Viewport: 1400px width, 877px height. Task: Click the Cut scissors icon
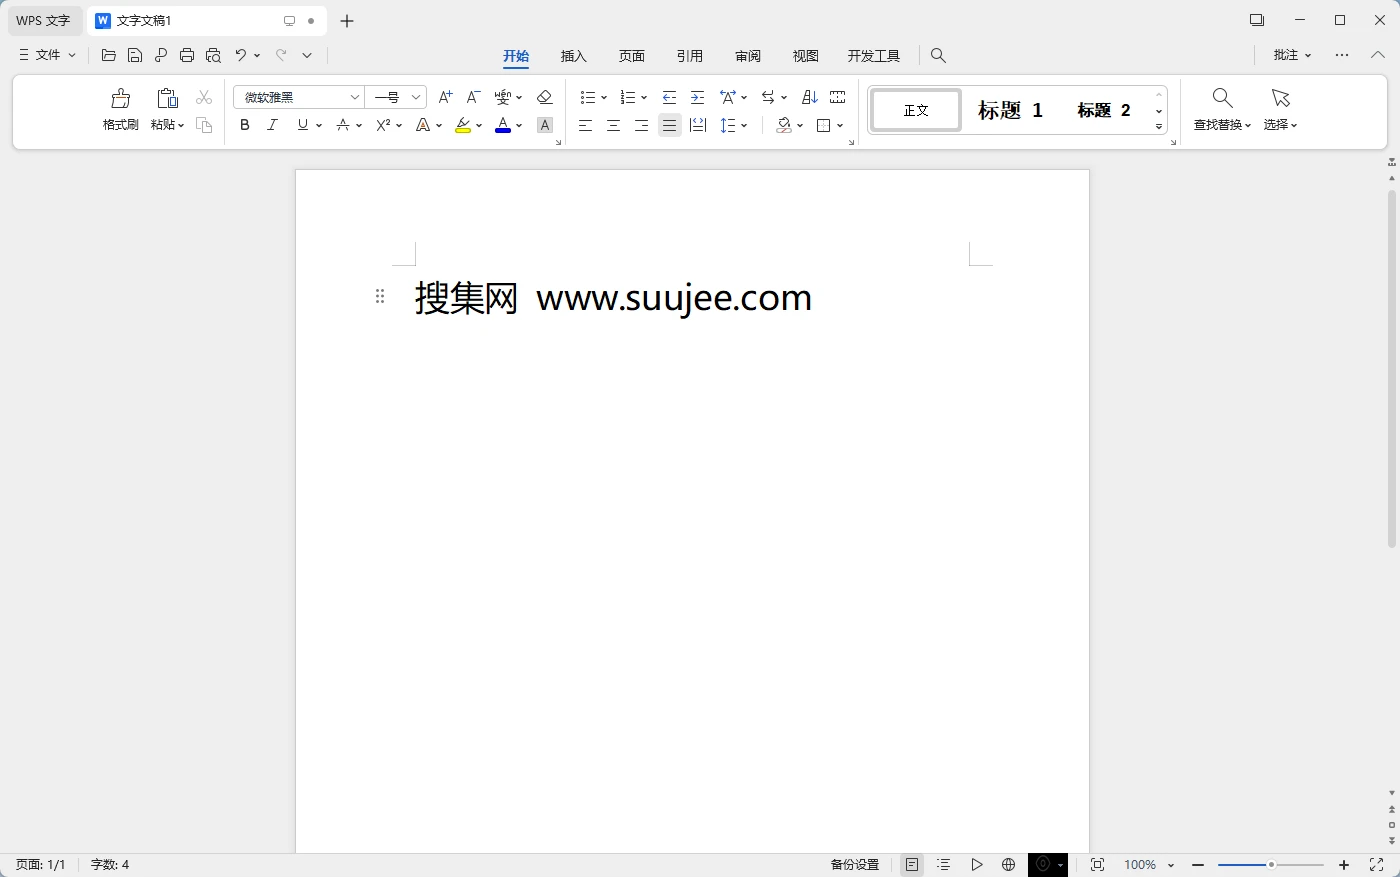pos(204,97)
